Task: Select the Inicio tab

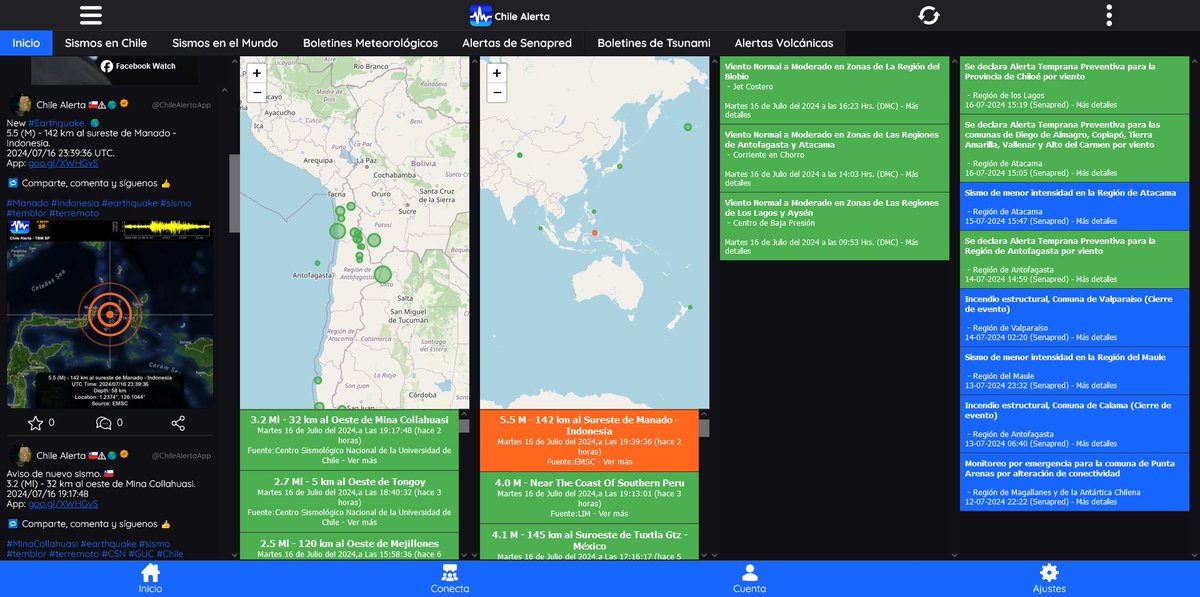Action: [x=26, y=43]
